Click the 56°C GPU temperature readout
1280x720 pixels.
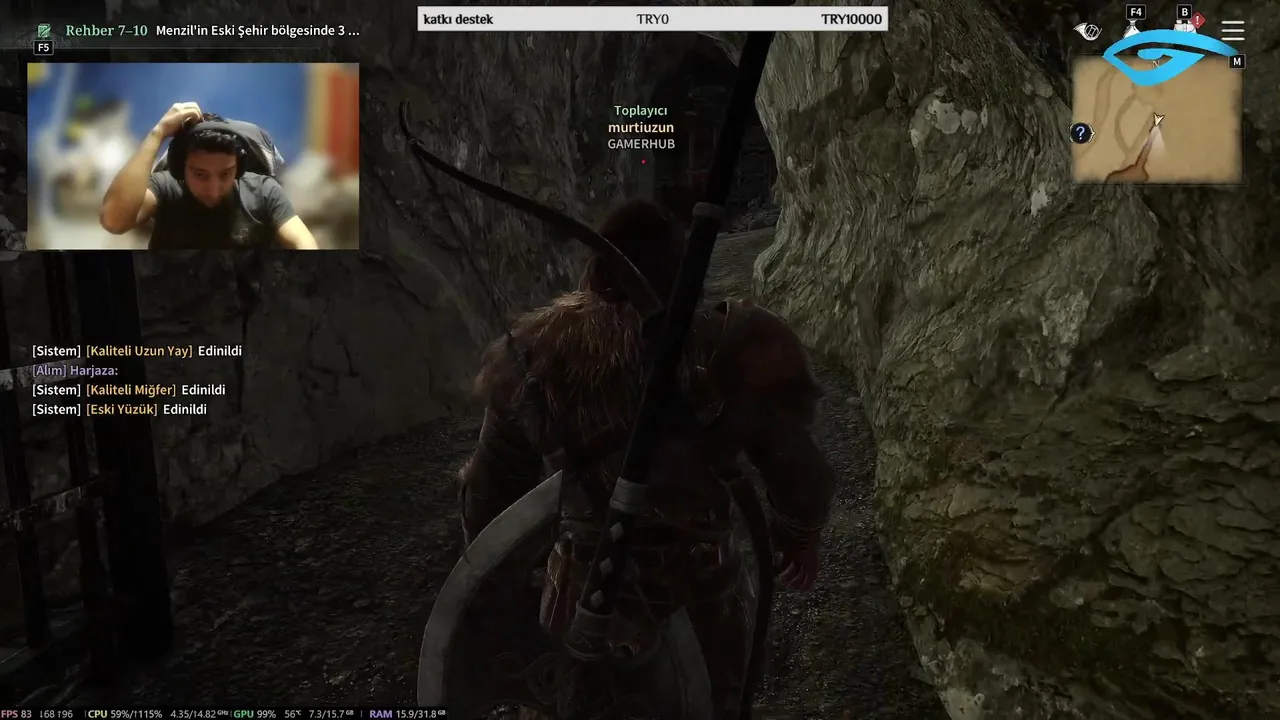tap(292, 714)
